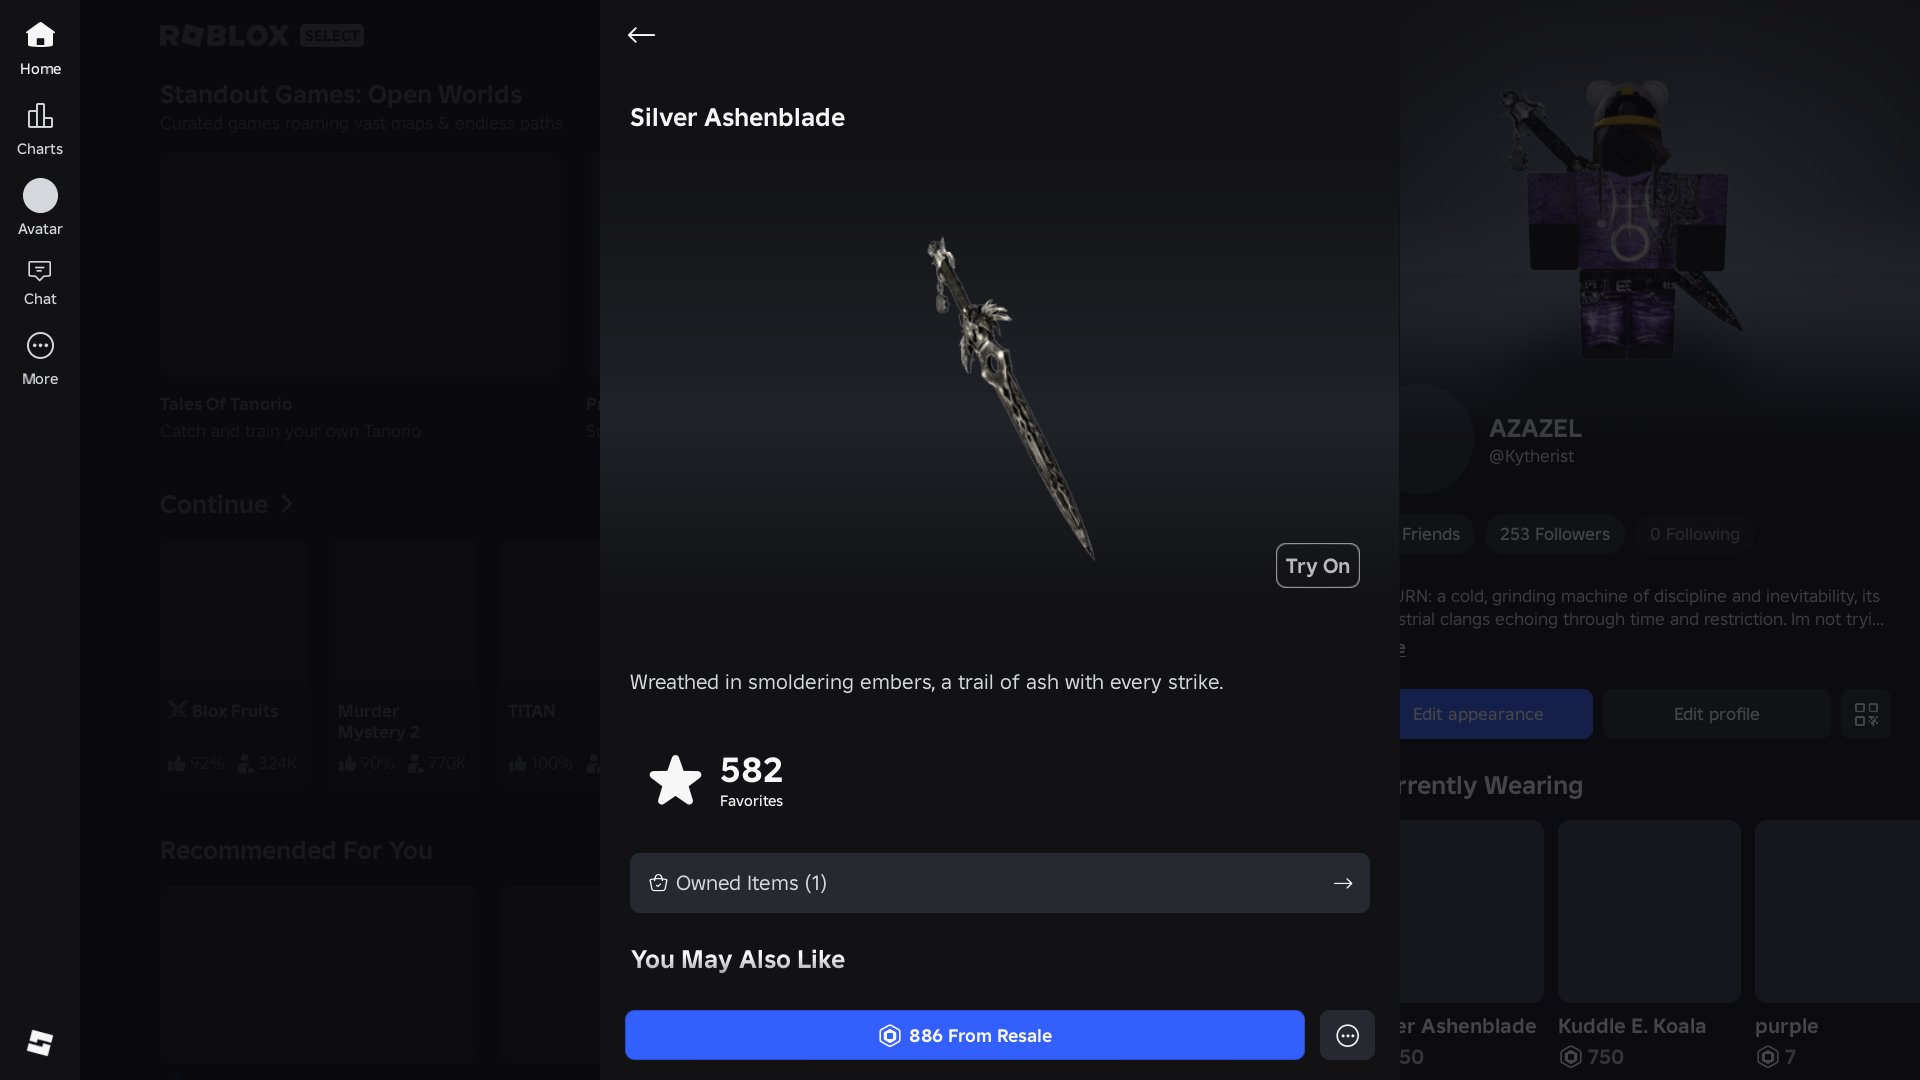Click Edit profile button
Image resolution: width=1920 pixels, height=1080 pixels.
tap(1716, 714)
